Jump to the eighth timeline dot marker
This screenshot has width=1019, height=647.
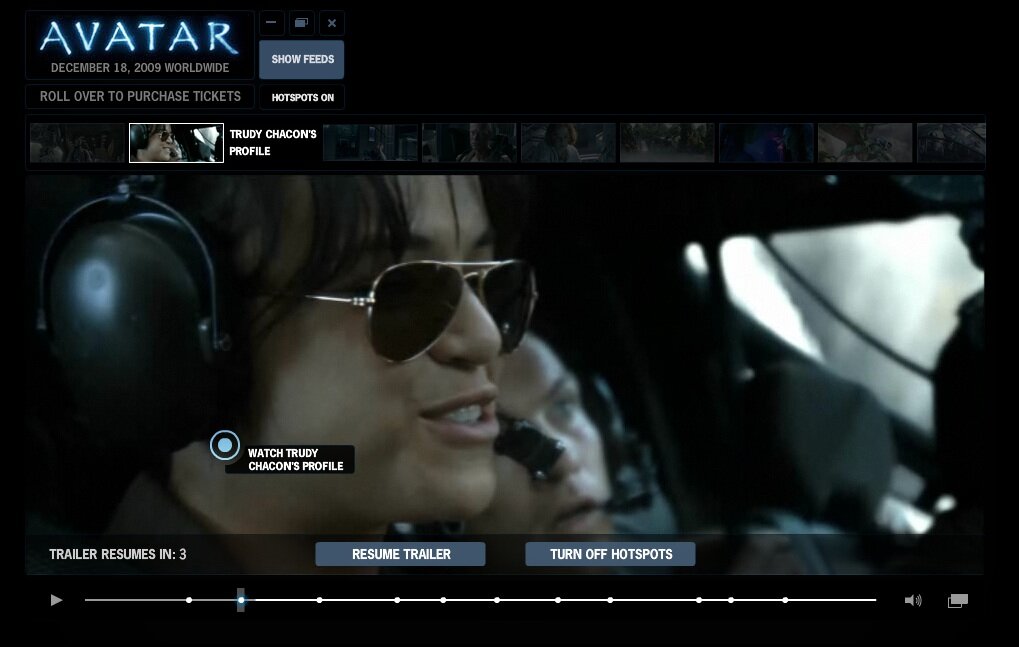pyautogui.click(x=610, y=600)
